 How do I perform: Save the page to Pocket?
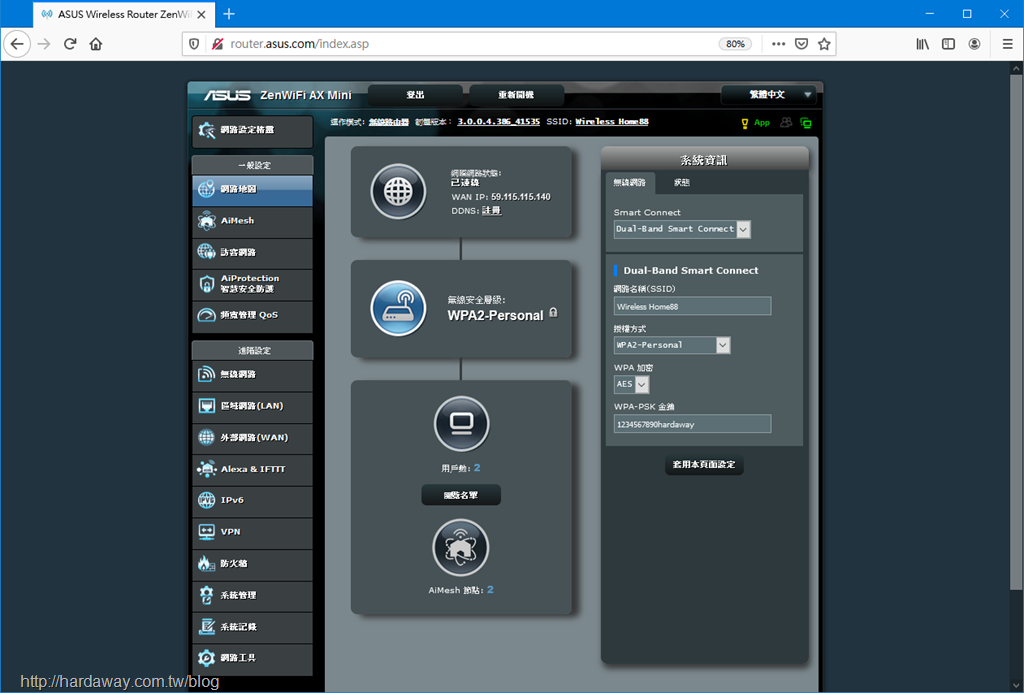pos(801,44)
